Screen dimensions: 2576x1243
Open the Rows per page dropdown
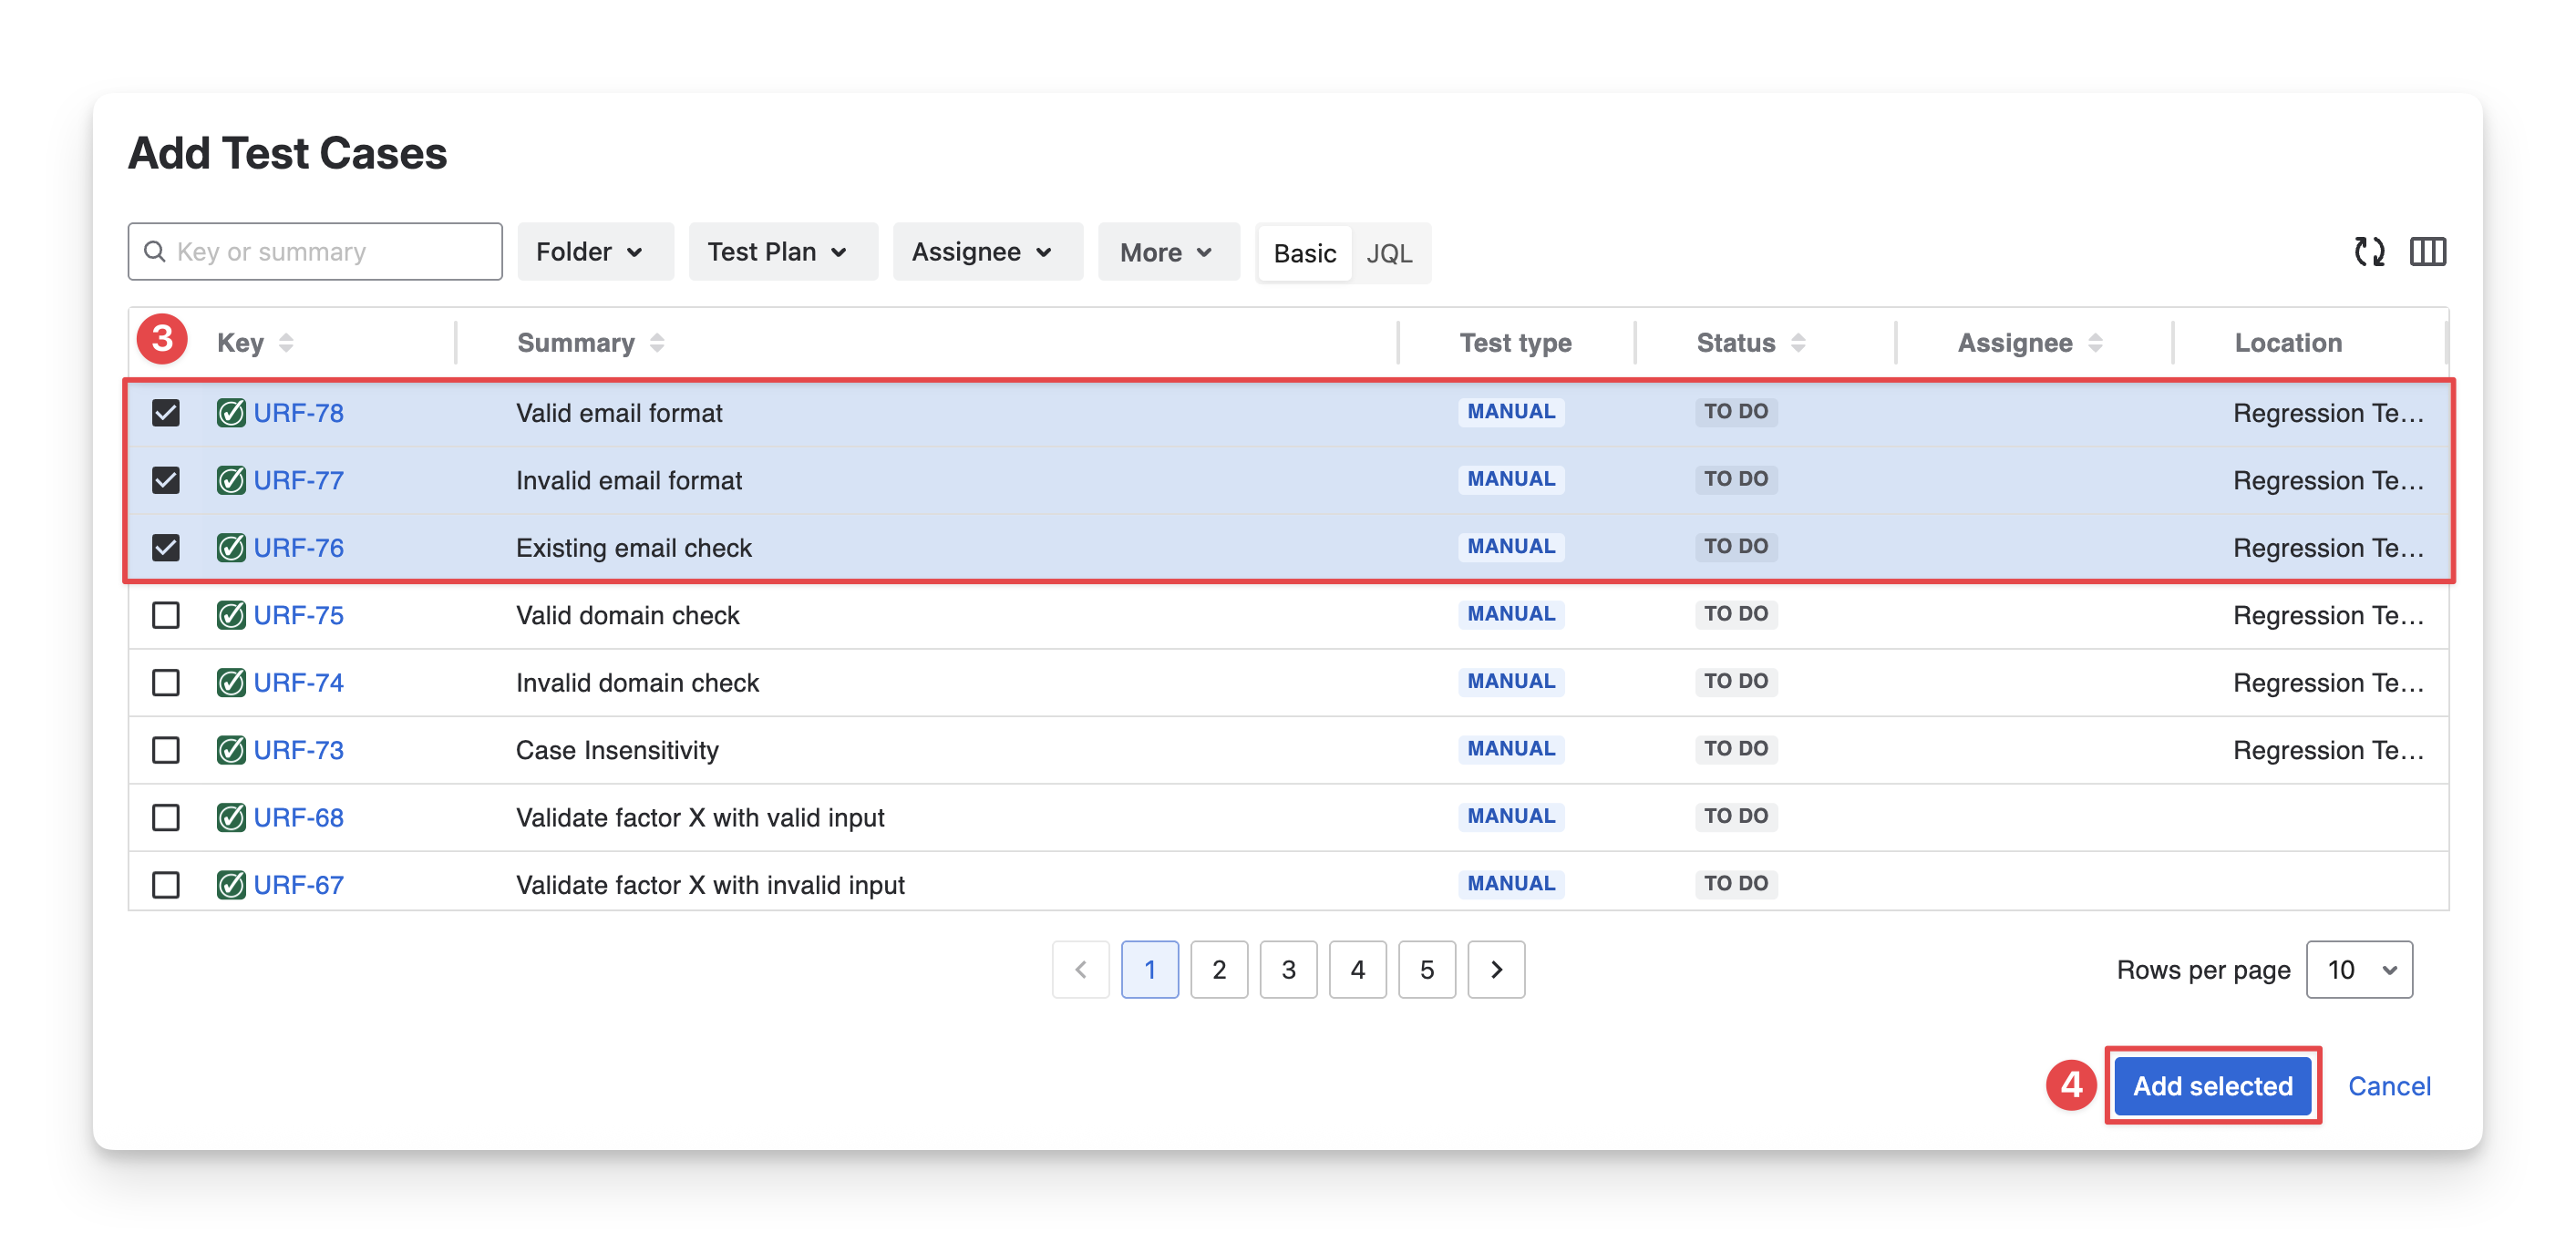click(2359, 969)
